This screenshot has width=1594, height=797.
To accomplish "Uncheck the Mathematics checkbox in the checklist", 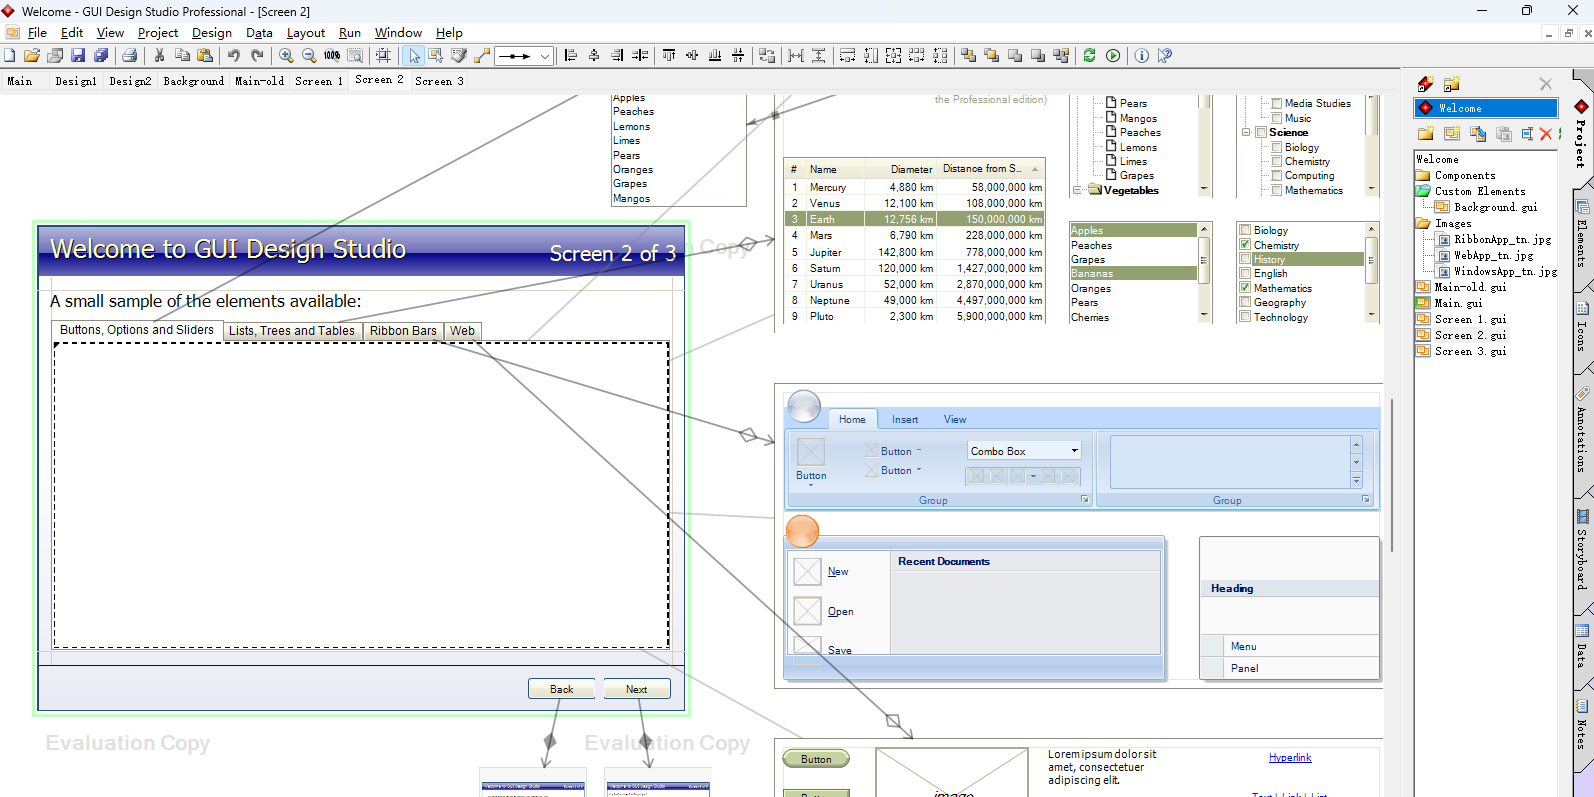I will [1245, 288].
